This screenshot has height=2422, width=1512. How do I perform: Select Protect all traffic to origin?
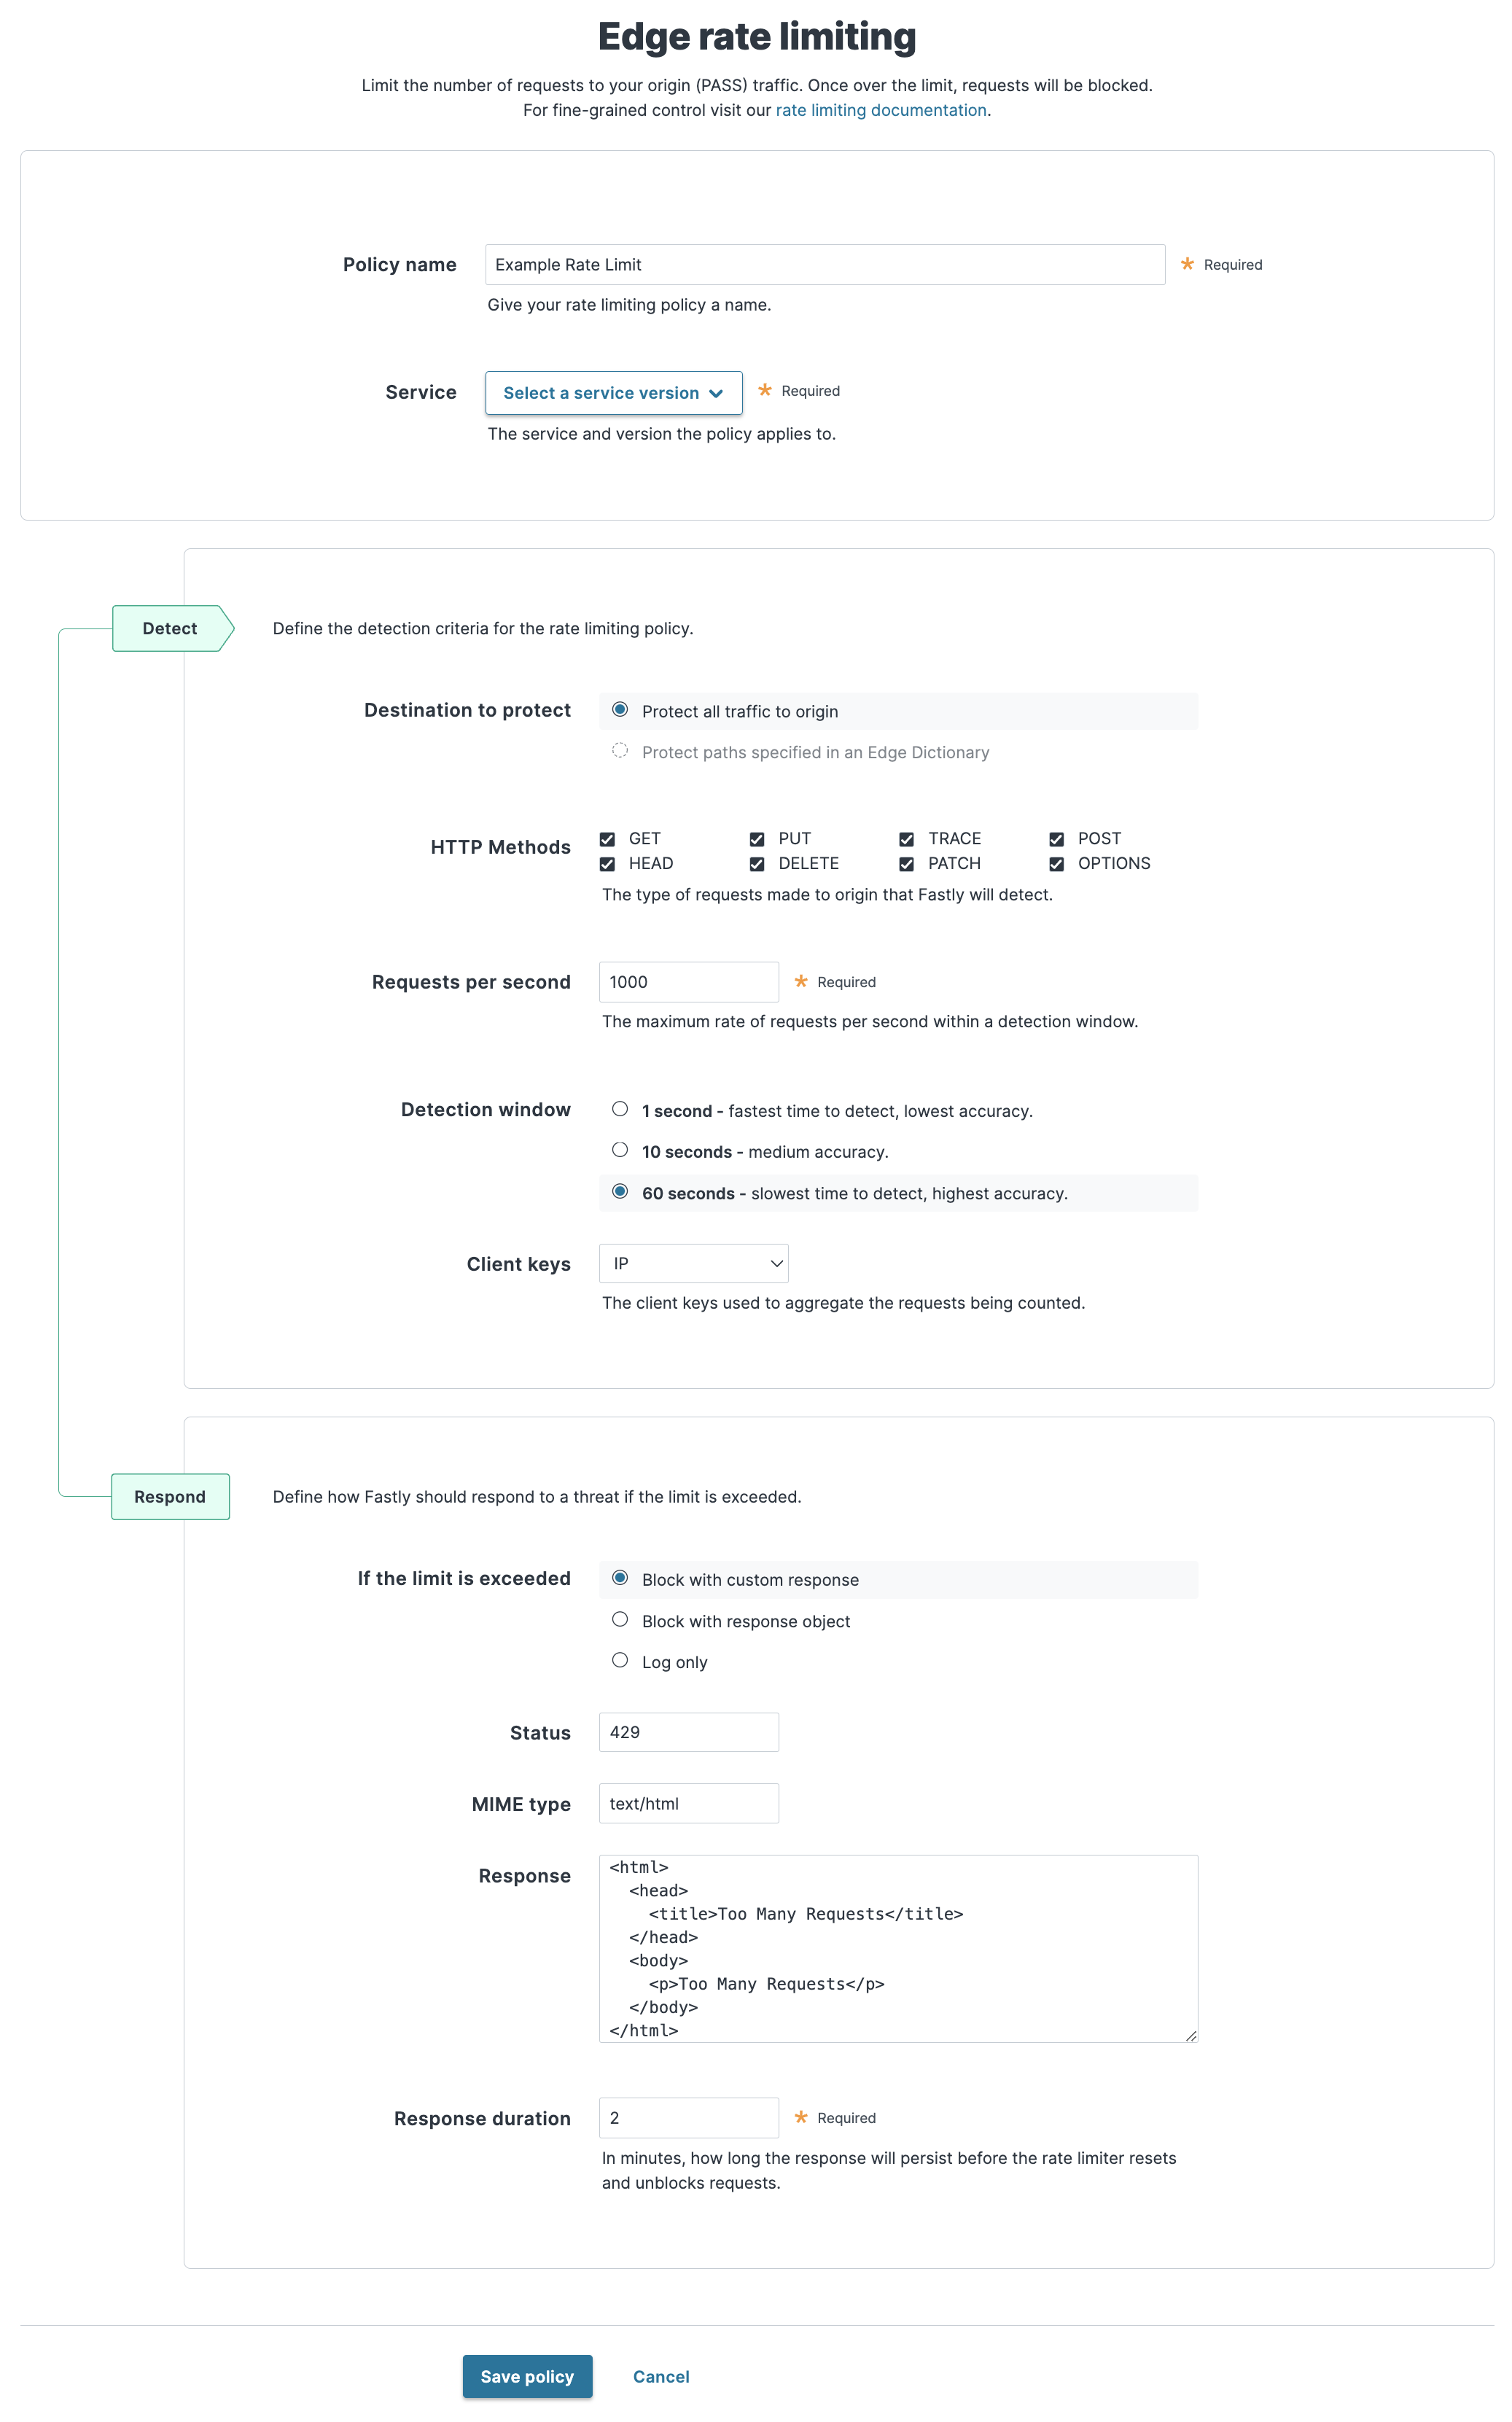click(x=620, y=710)
